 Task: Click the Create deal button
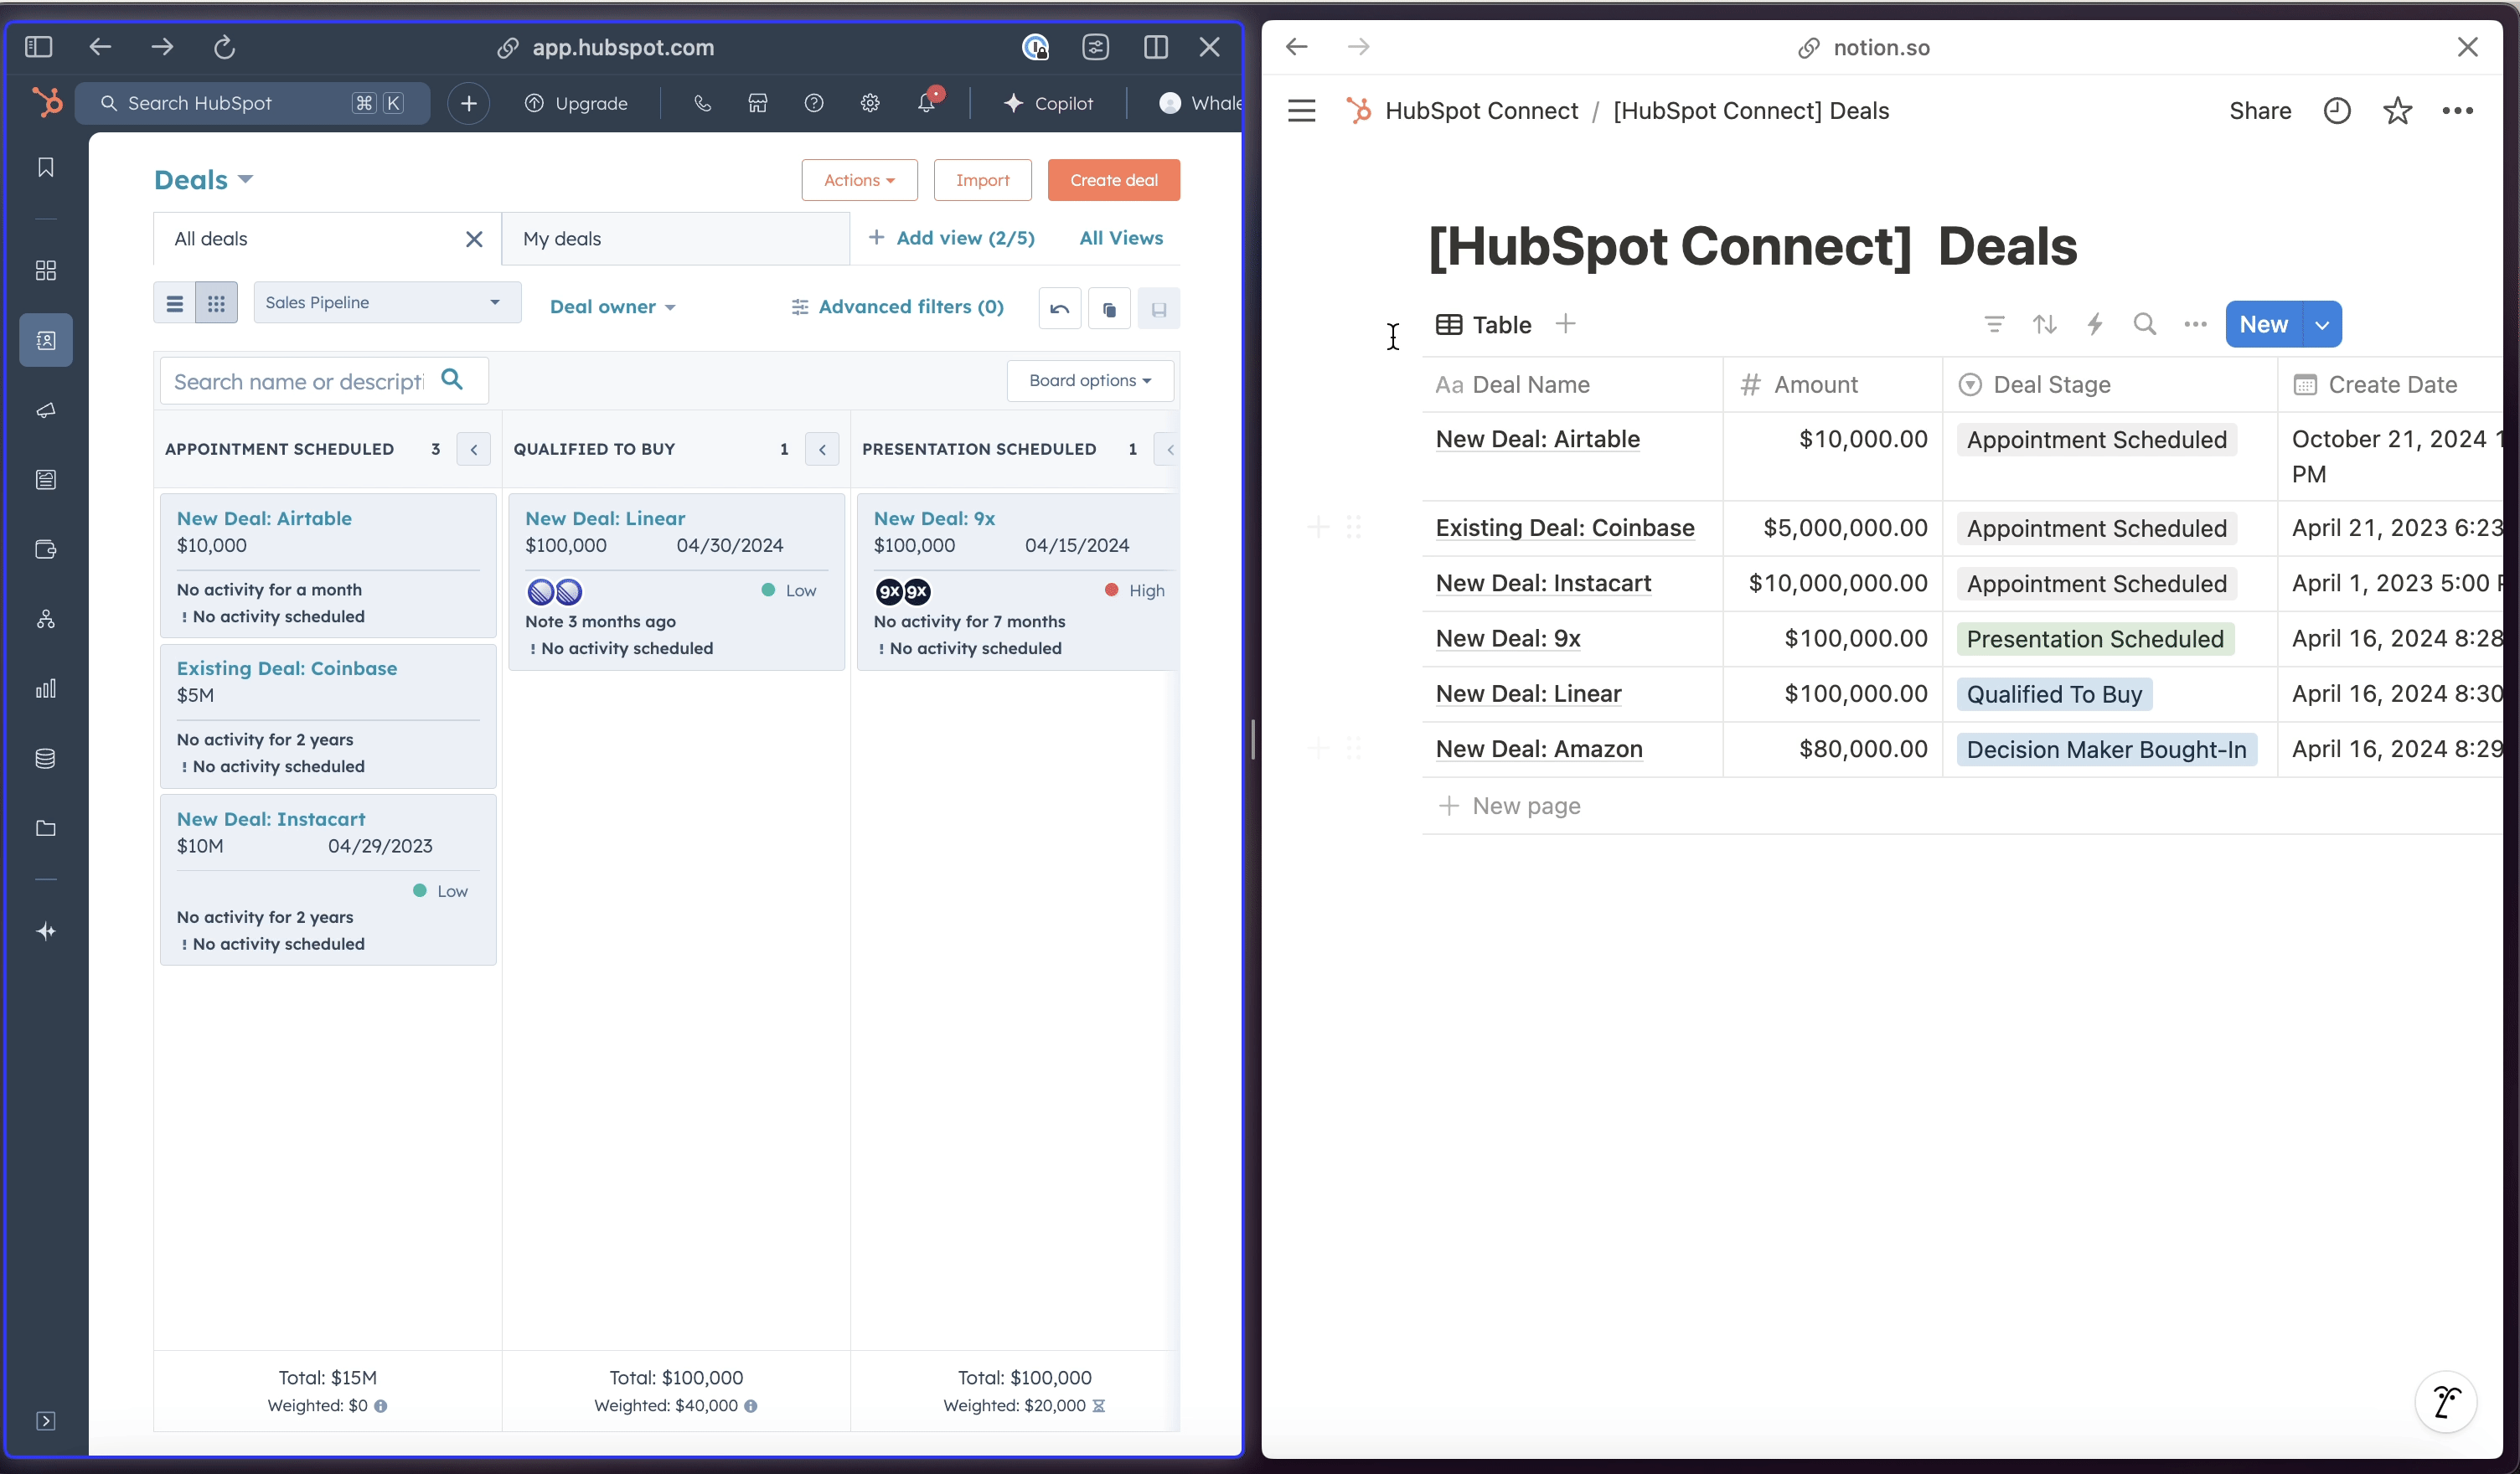(1113, 180)
